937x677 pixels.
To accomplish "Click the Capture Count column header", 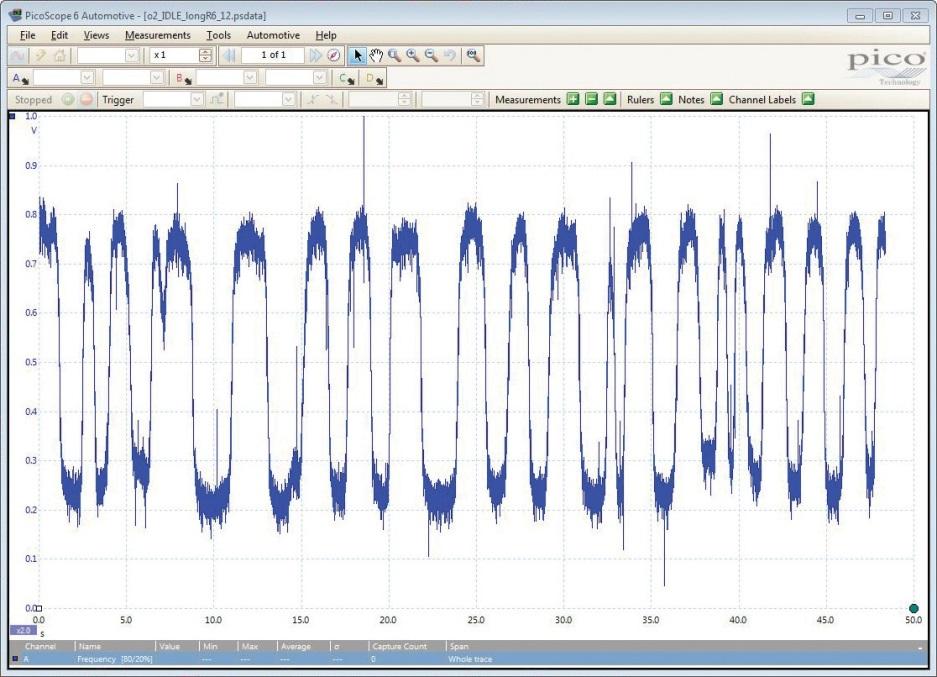I will [399, 647].
